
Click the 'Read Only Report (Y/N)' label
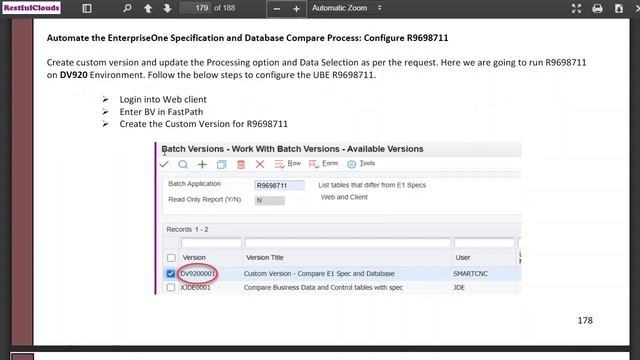[x=204, y=199]
